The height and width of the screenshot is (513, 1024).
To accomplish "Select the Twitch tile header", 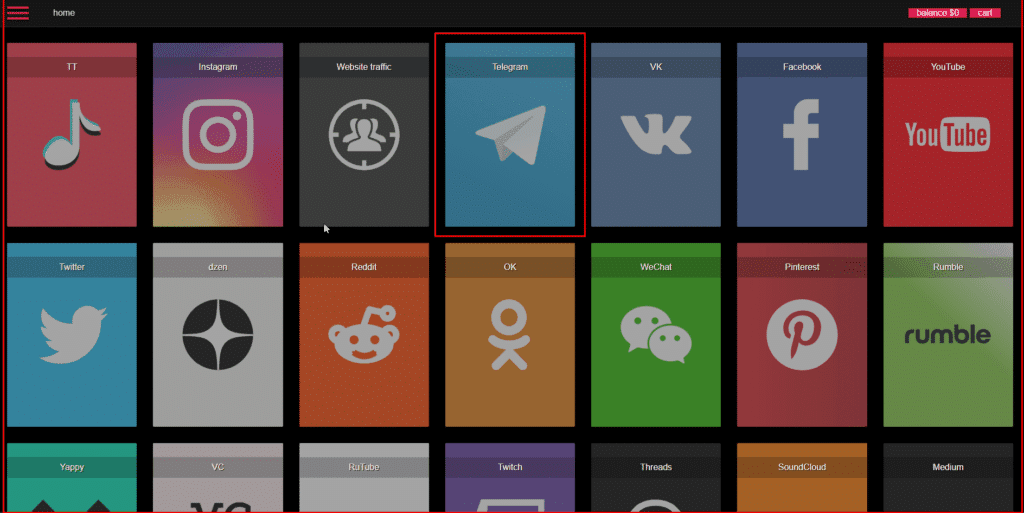I will [510, 467].
